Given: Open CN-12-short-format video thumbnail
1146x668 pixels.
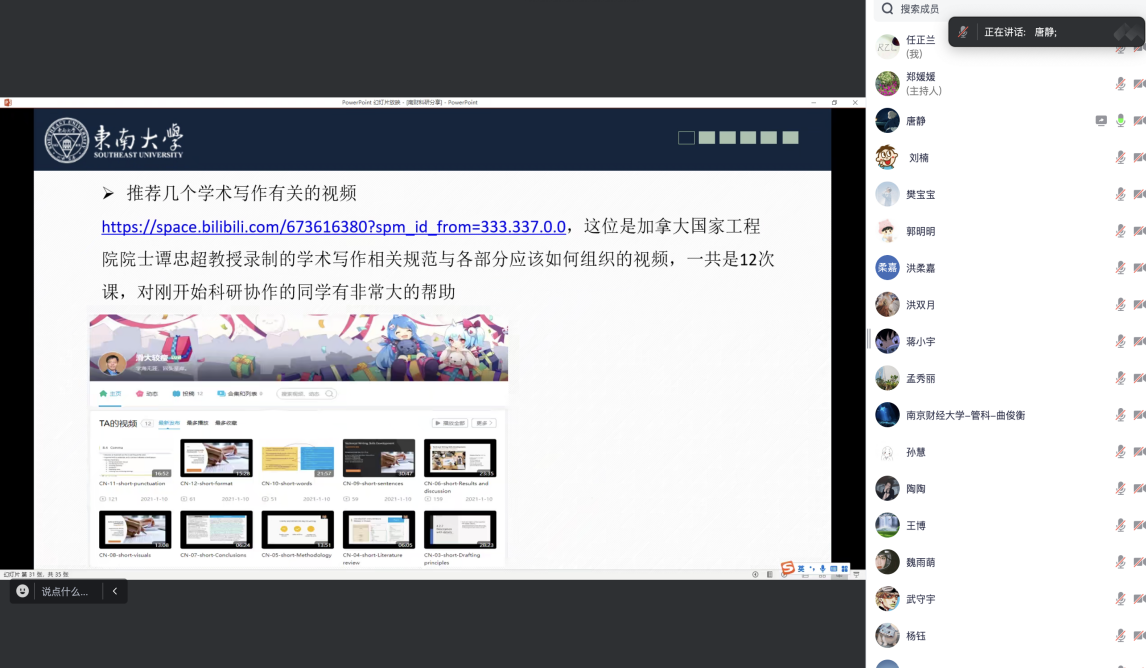Looking at the screenshot, I should (x=216, y=458).
